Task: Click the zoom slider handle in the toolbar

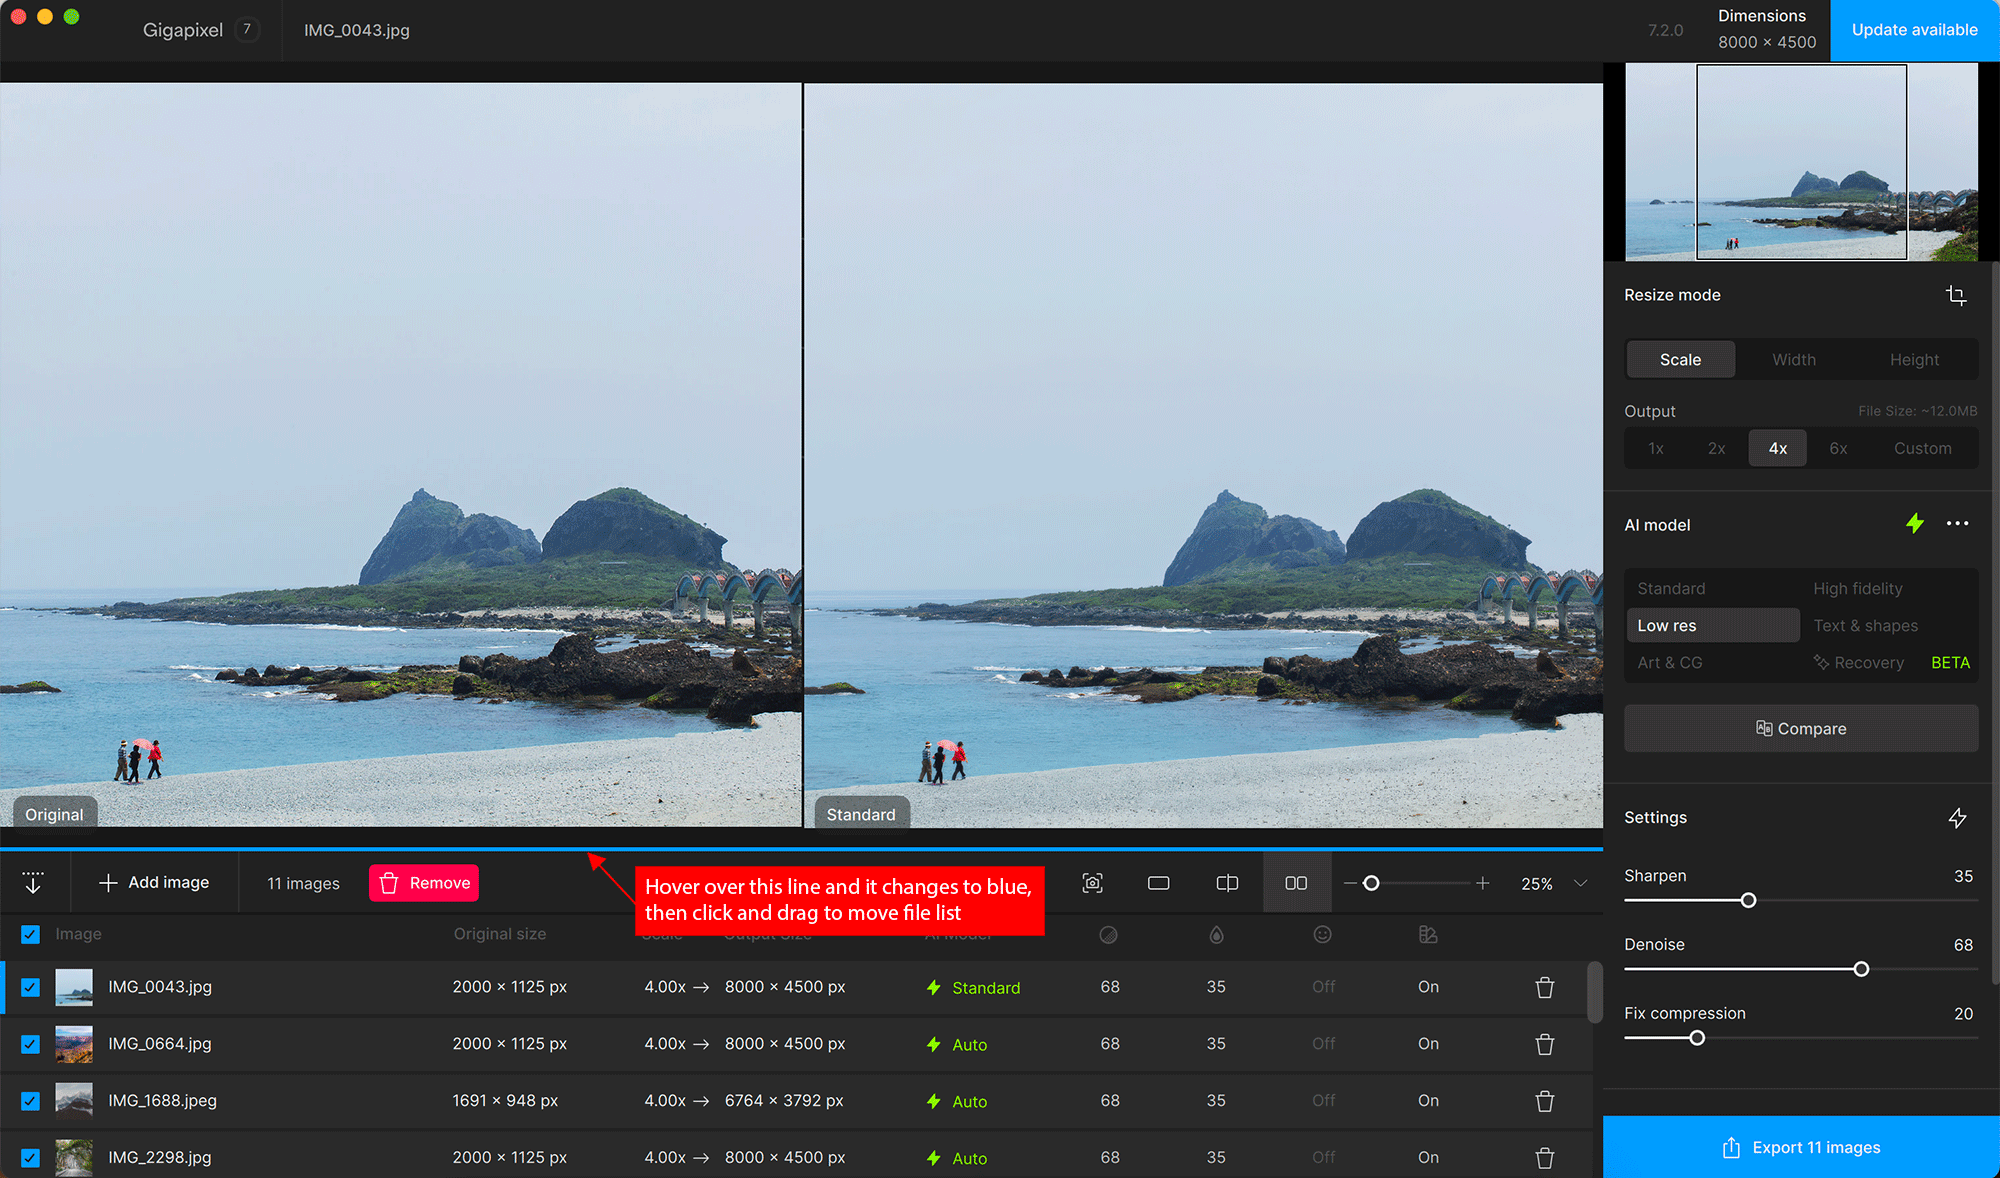Action: coord(1371,883)
